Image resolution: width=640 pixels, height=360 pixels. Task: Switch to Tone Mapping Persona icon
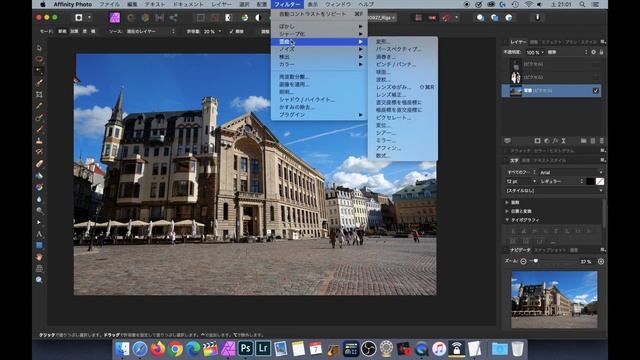[160, 18]
